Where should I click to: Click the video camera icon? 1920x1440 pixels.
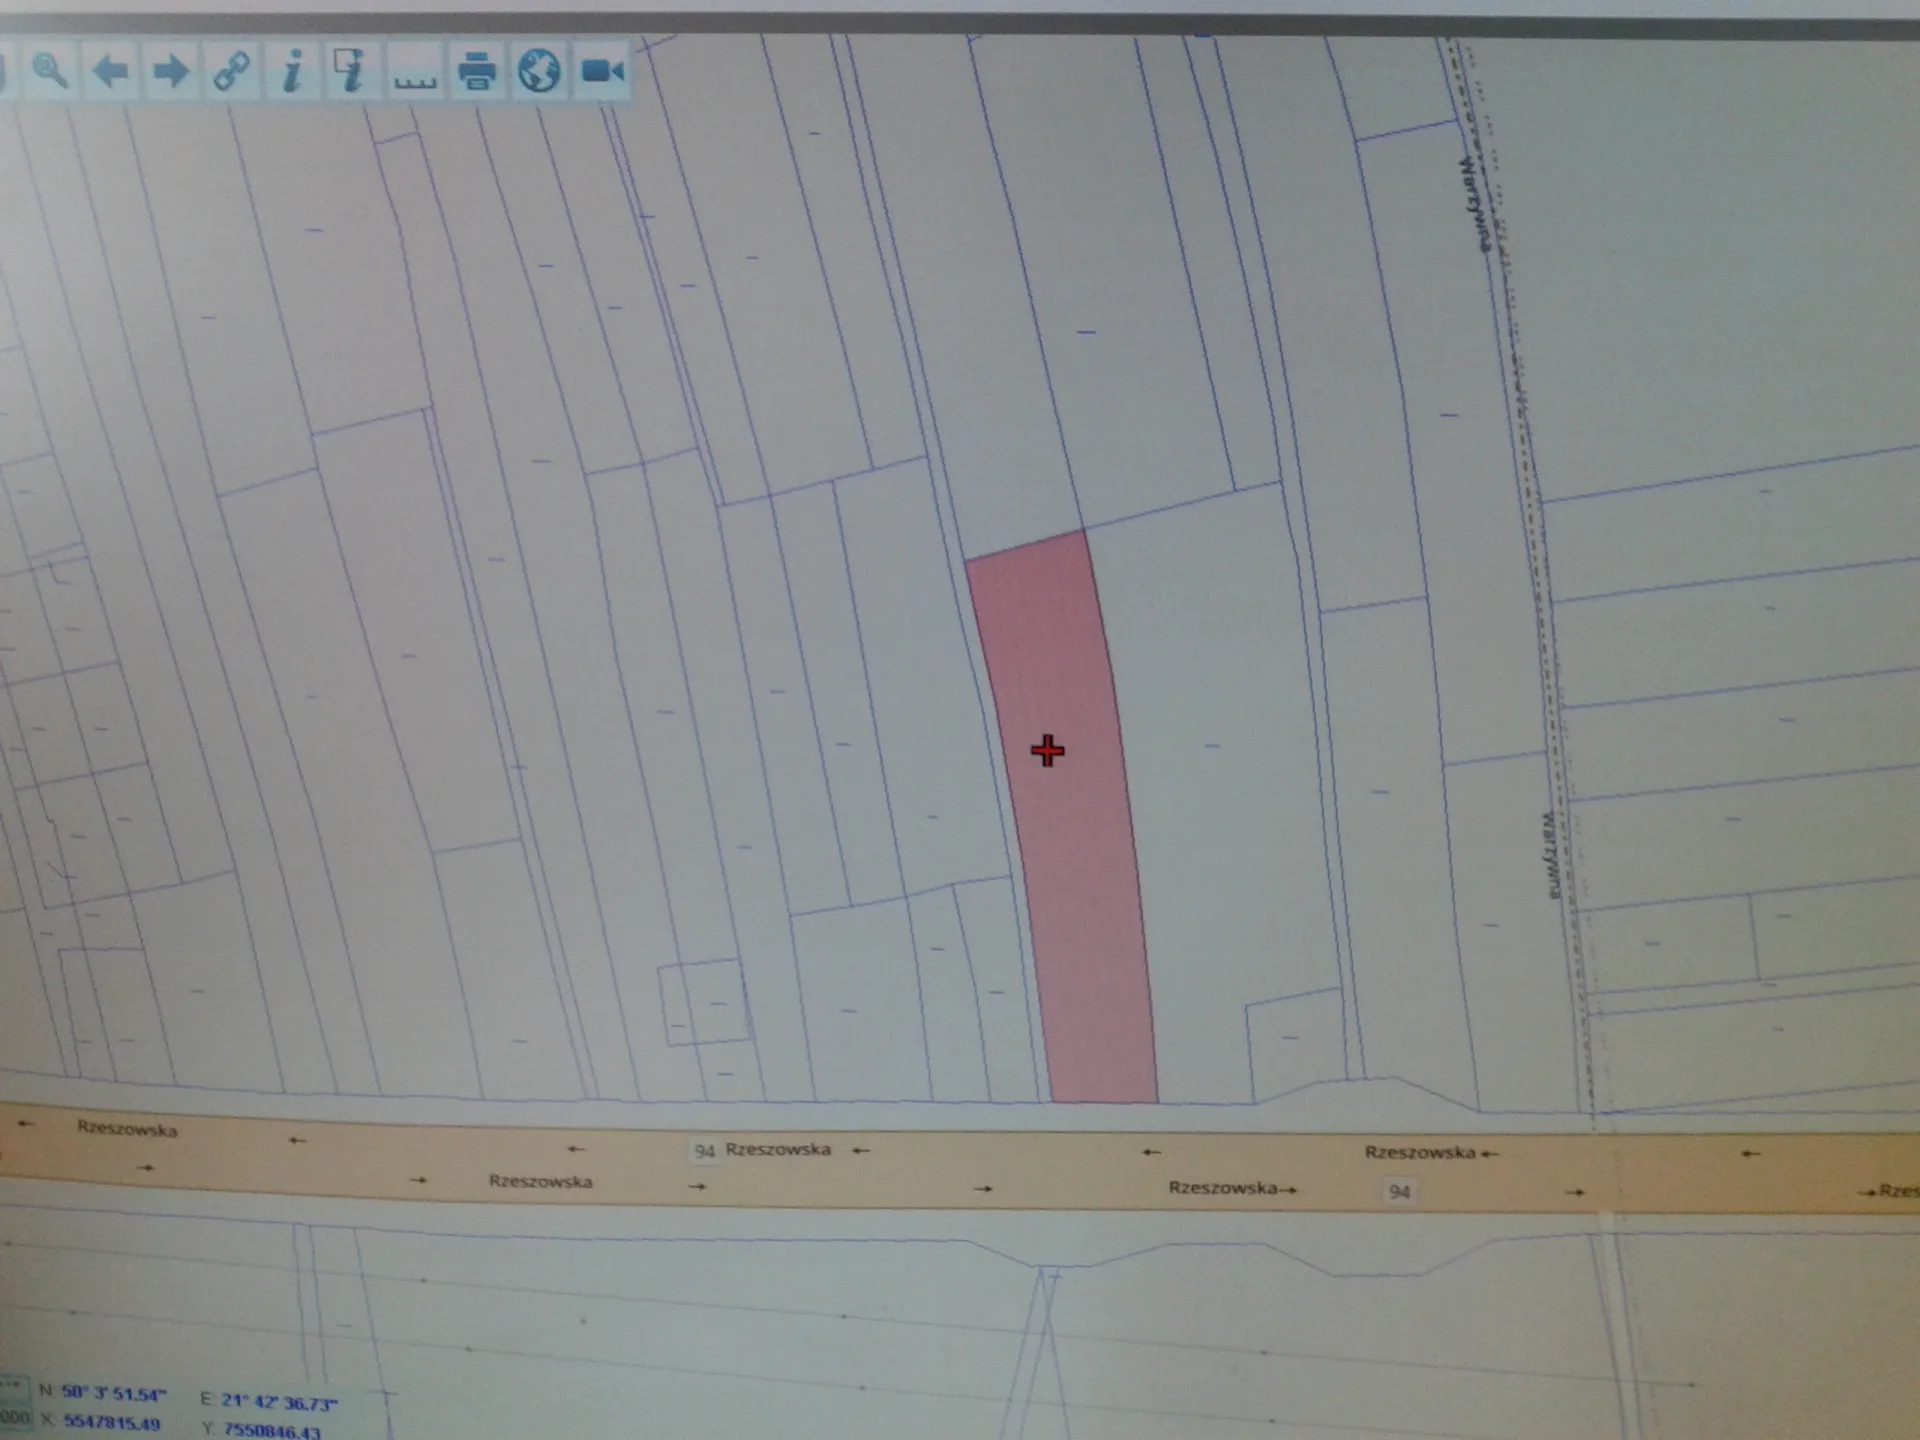(603, 71)
